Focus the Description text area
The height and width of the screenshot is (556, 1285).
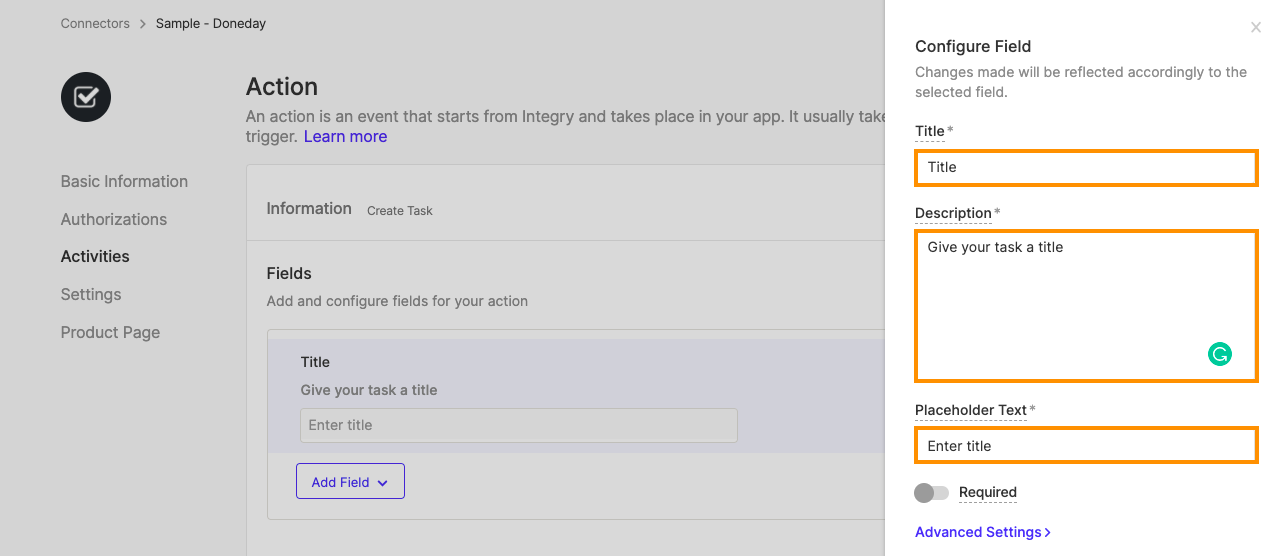[1086, 306]
